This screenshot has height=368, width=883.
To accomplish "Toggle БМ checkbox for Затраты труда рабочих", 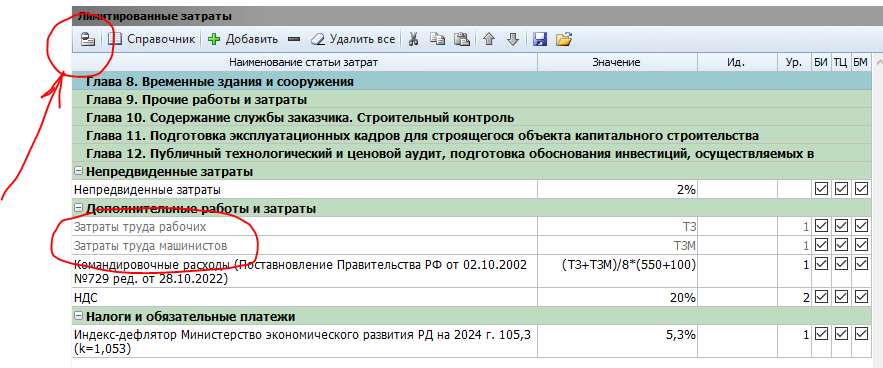I will click(861, 227).
